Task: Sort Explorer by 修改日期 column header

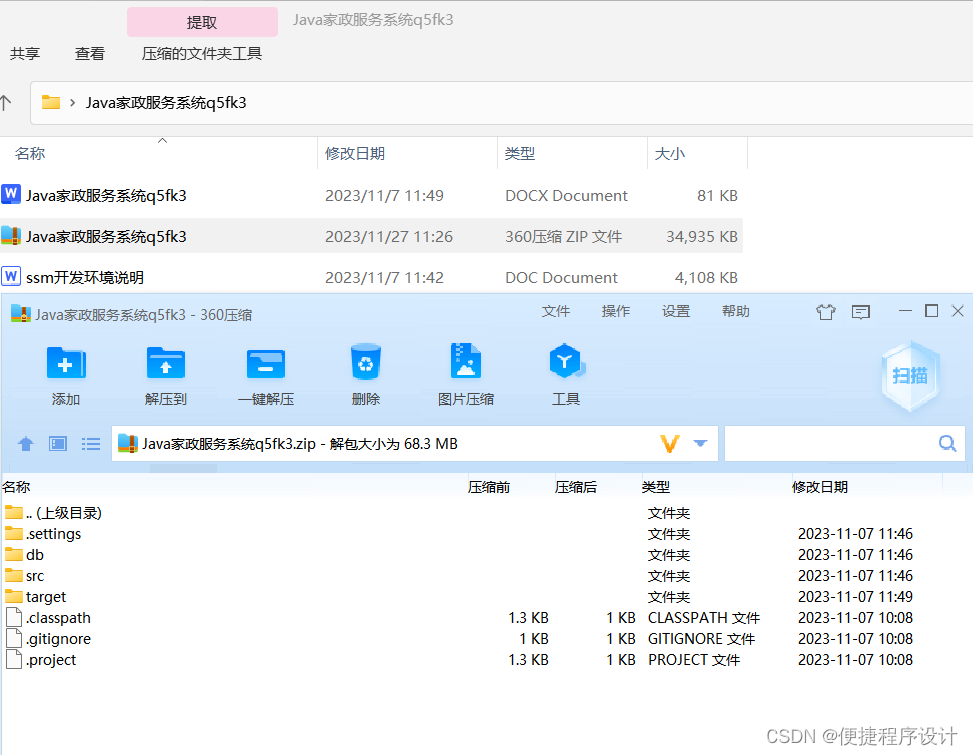Action: point(408,154)
